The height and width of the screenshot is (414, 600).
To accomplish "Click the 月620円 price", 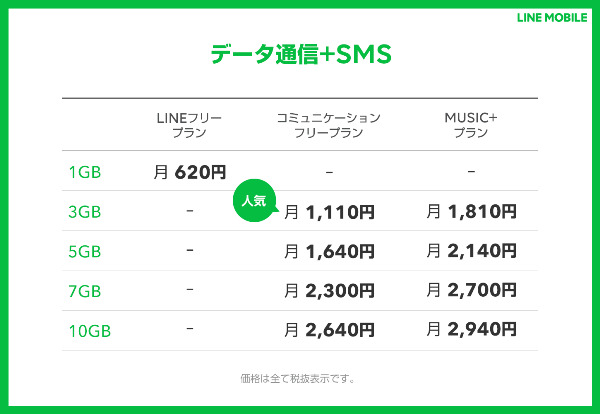I will pos(190,172).
